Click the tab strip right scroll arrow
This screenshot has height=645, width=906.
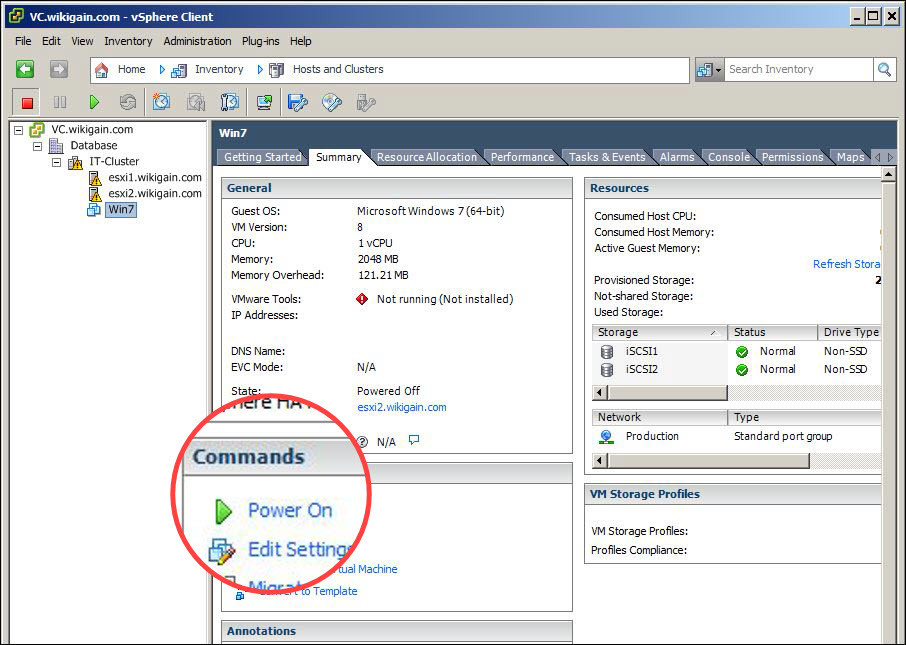coord(890,157)
